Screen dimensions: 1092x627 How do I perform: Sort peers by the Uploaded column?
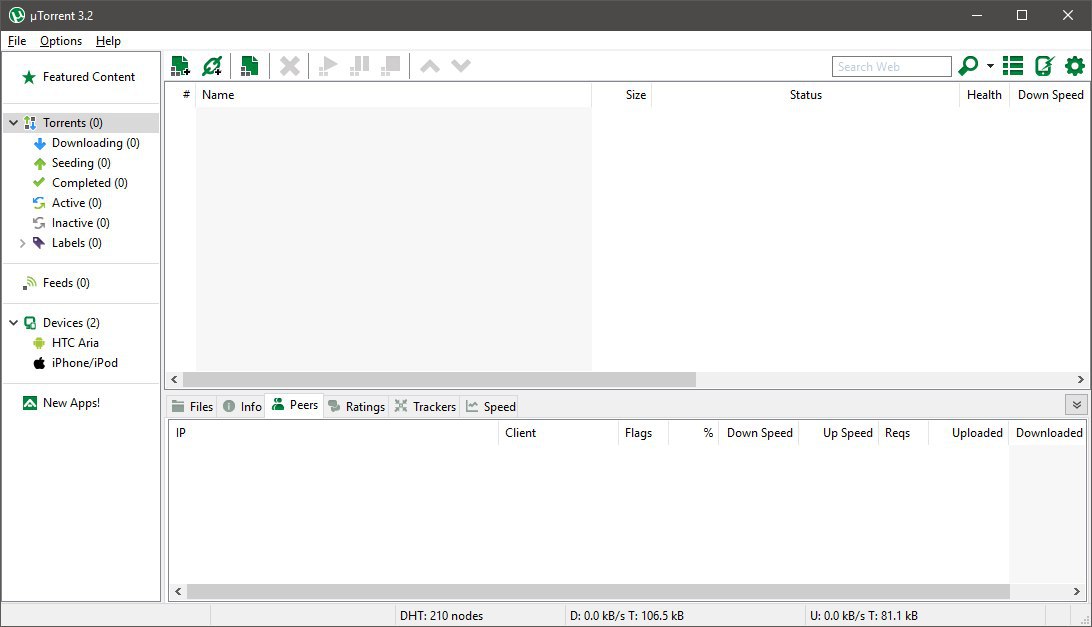coord(969,433)
